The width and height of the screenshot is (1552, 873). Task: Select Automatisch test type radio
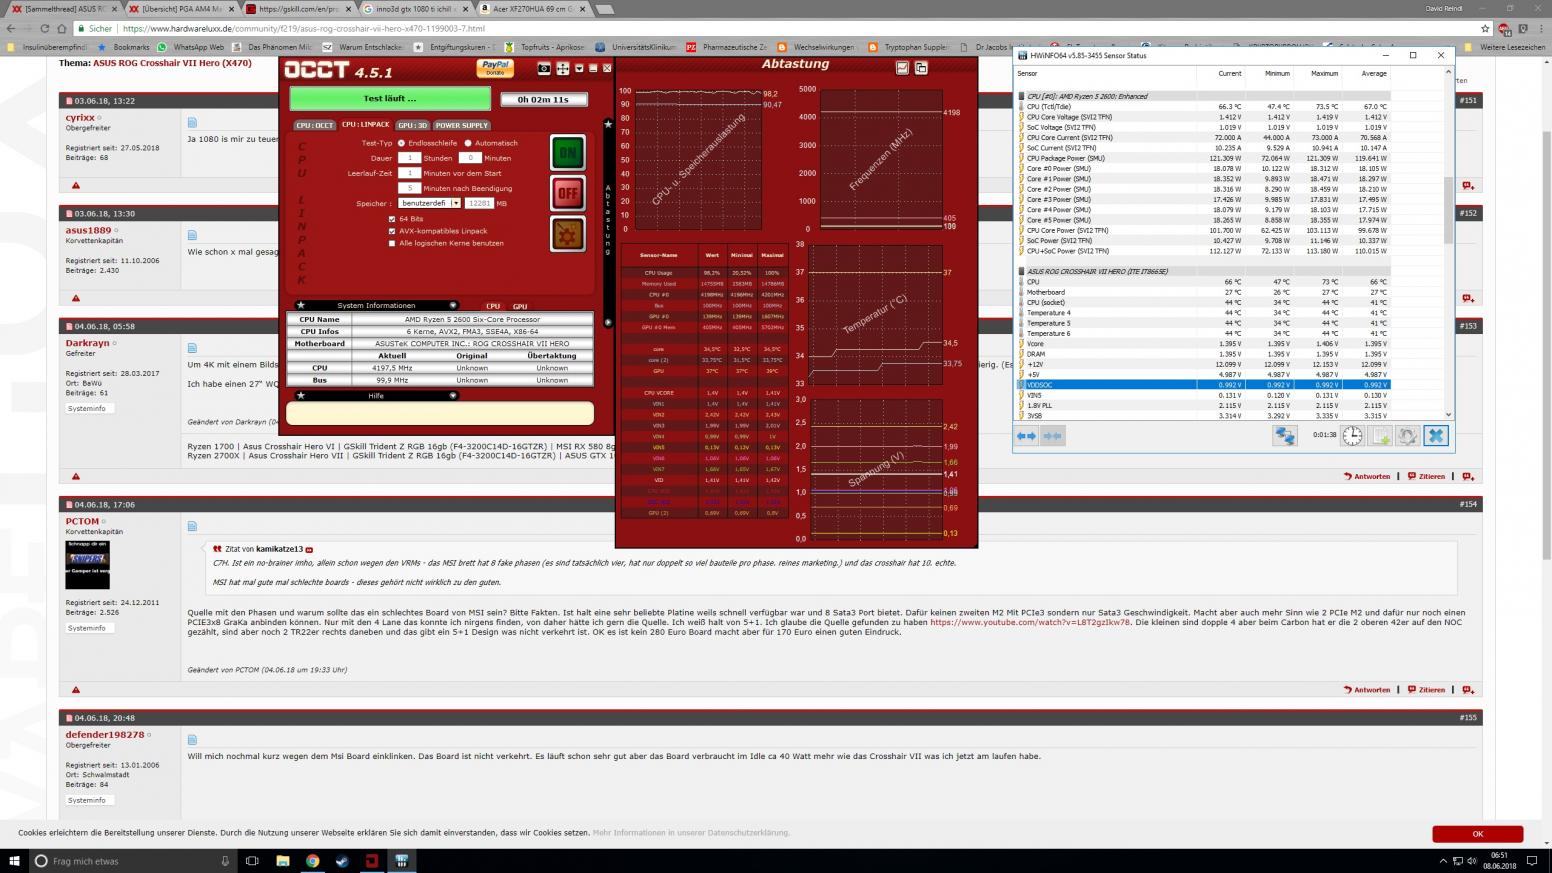(x=468, y=143)
